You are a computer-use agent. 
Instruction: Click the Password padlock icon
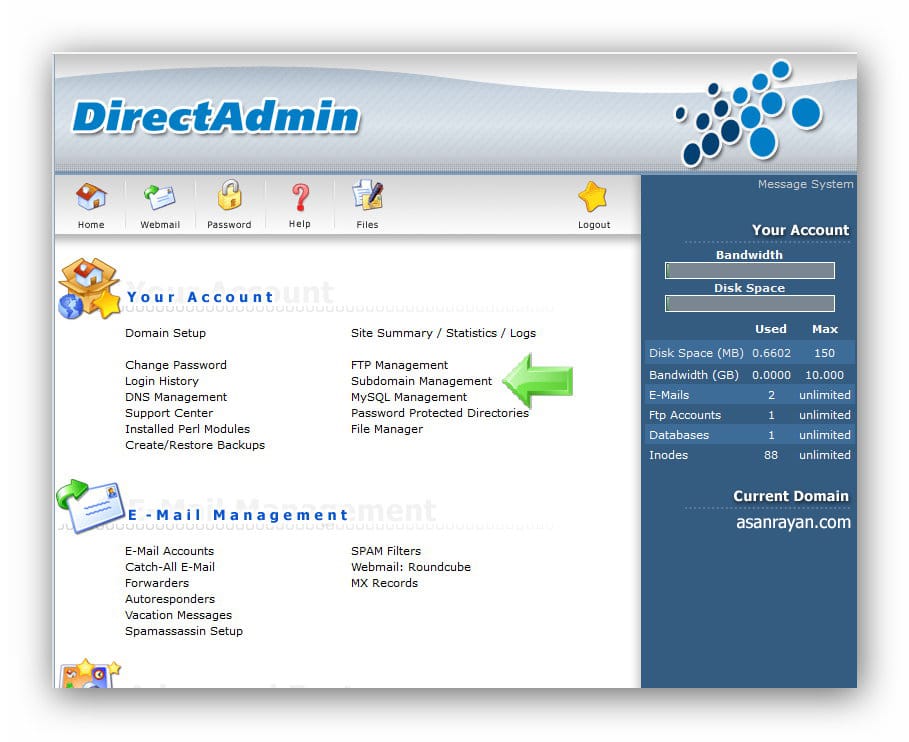(230, 194)
